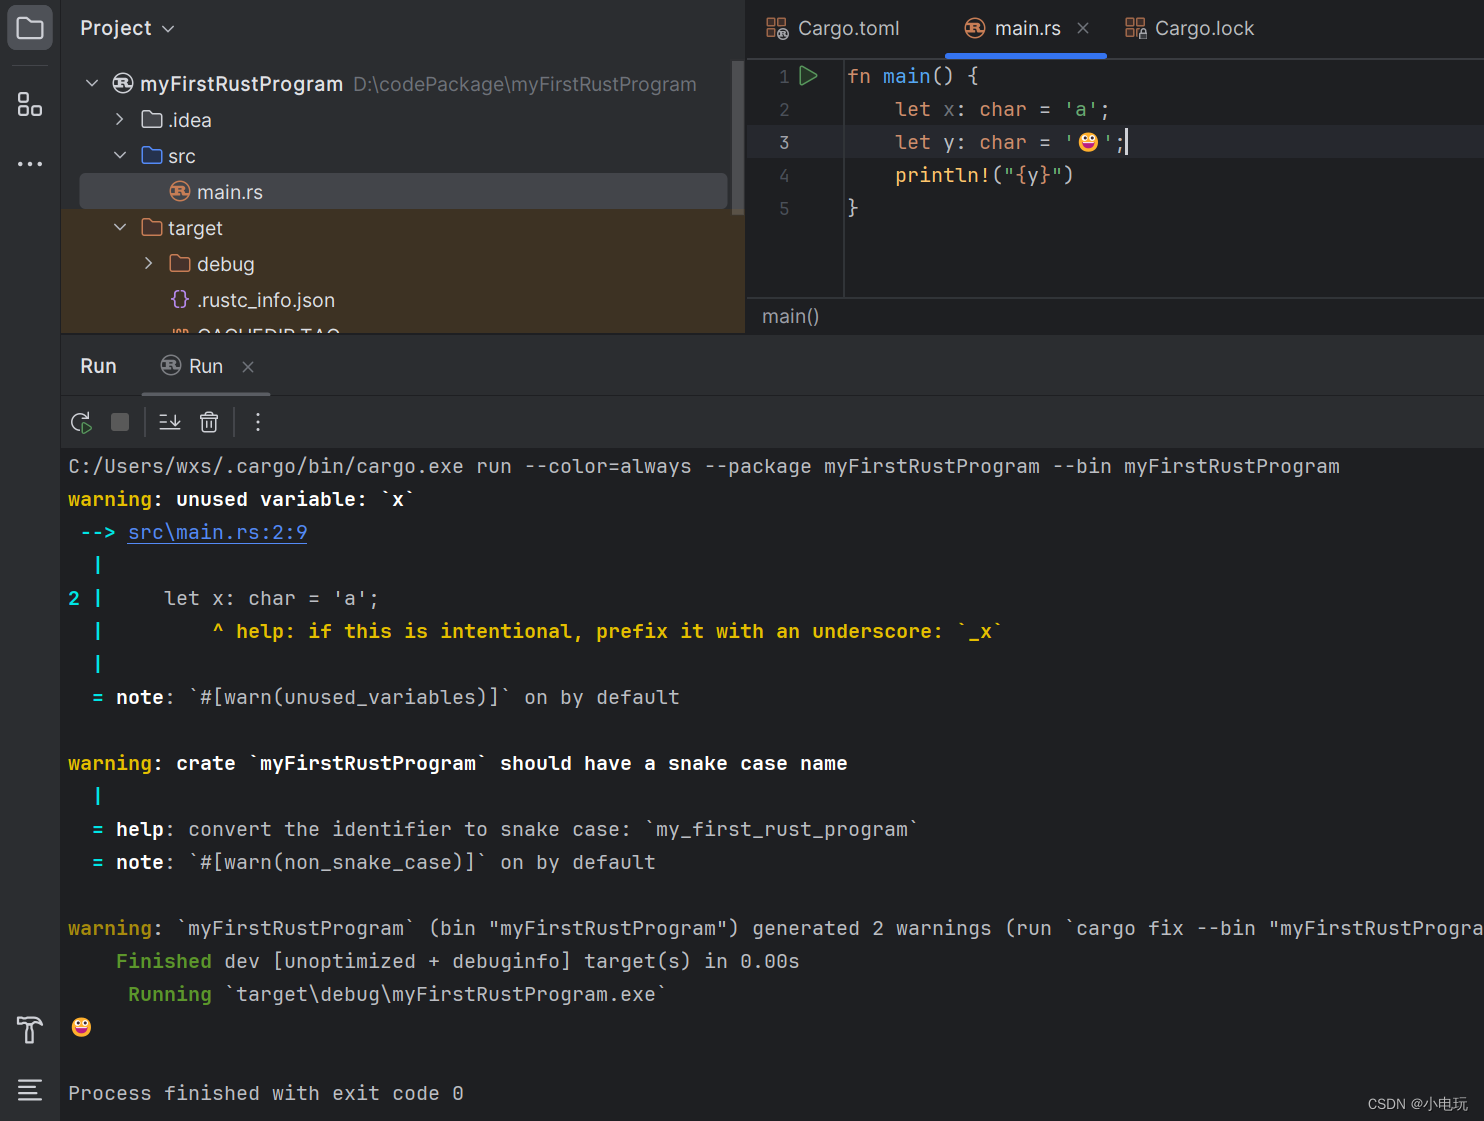
Task: Select the .idea folder row
Action: 403,119
